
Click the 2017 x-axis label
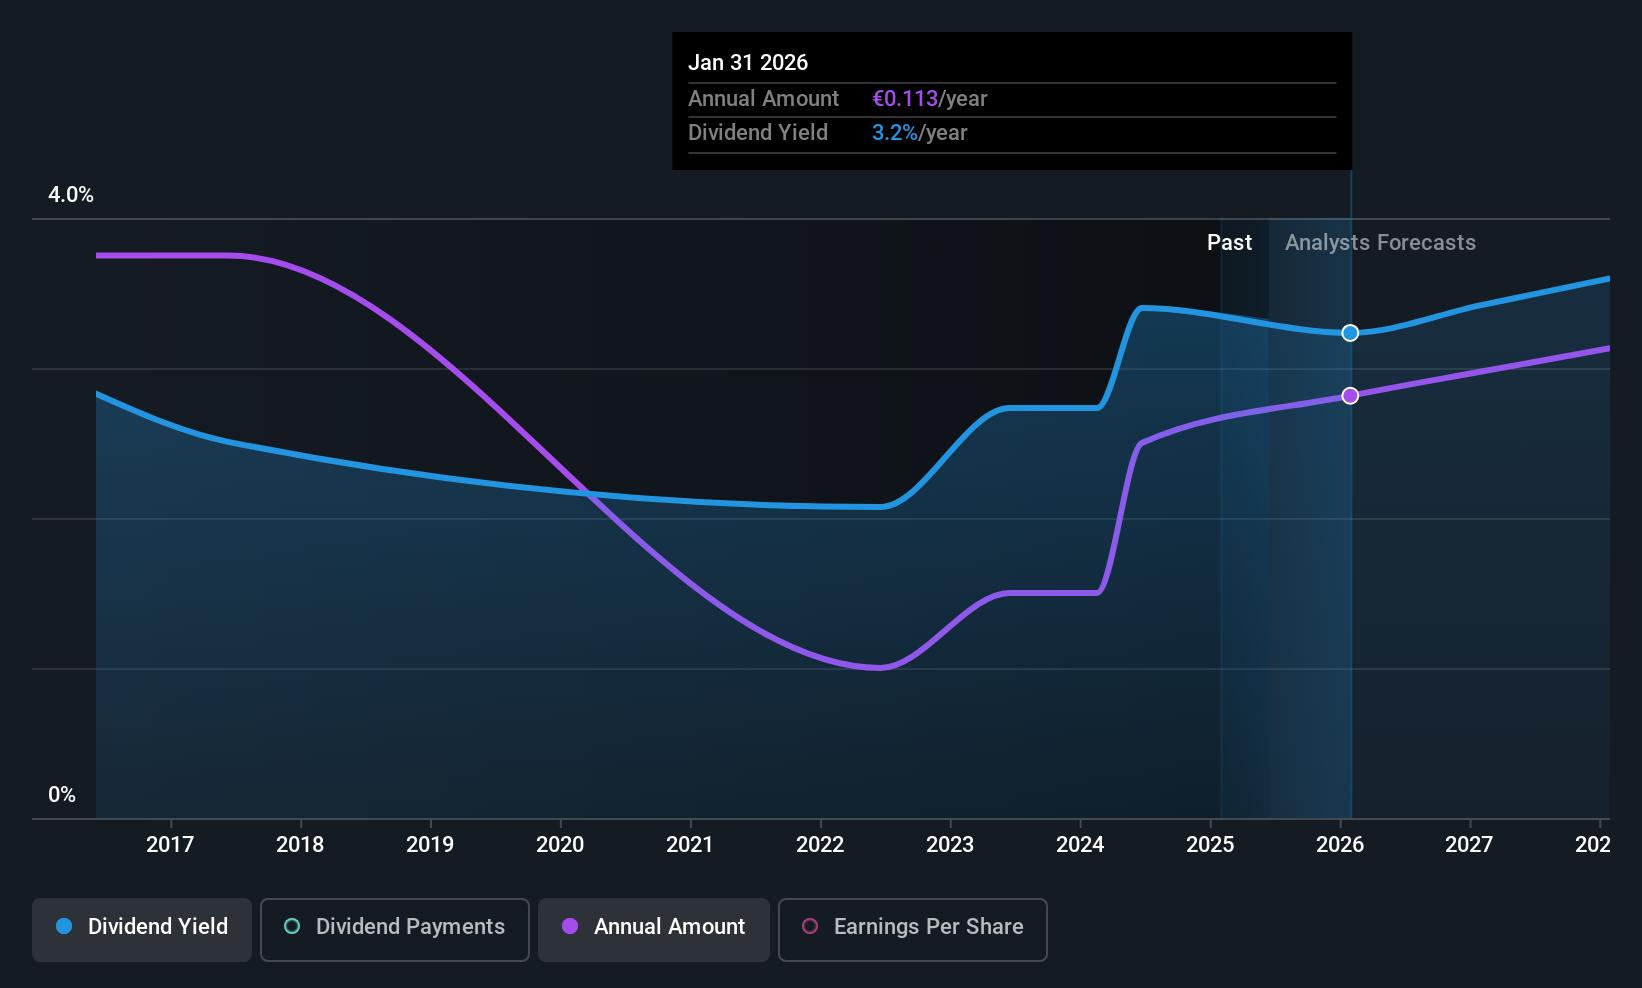[x=170, y=845]
